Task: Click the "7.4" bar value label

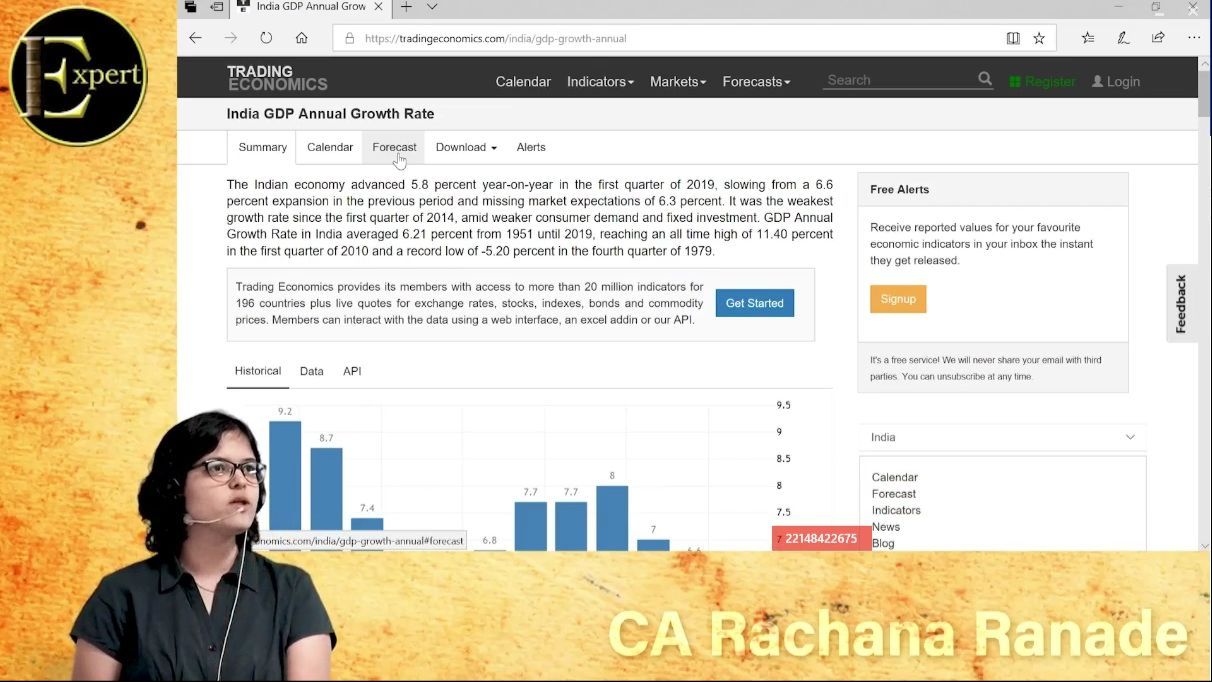Action: tap(367, 508)
